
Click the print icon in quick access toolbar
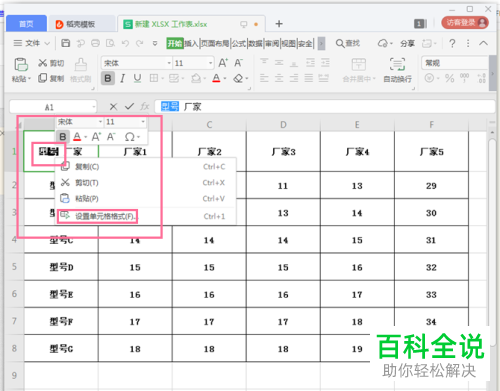tap(95, 43)
